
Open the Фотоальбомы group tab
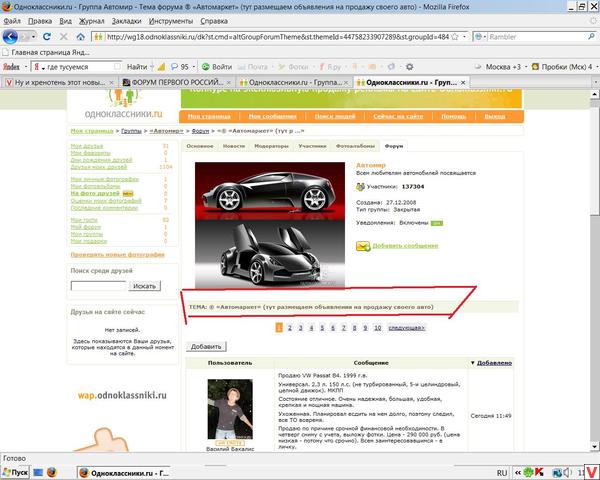tap(355, 146)
